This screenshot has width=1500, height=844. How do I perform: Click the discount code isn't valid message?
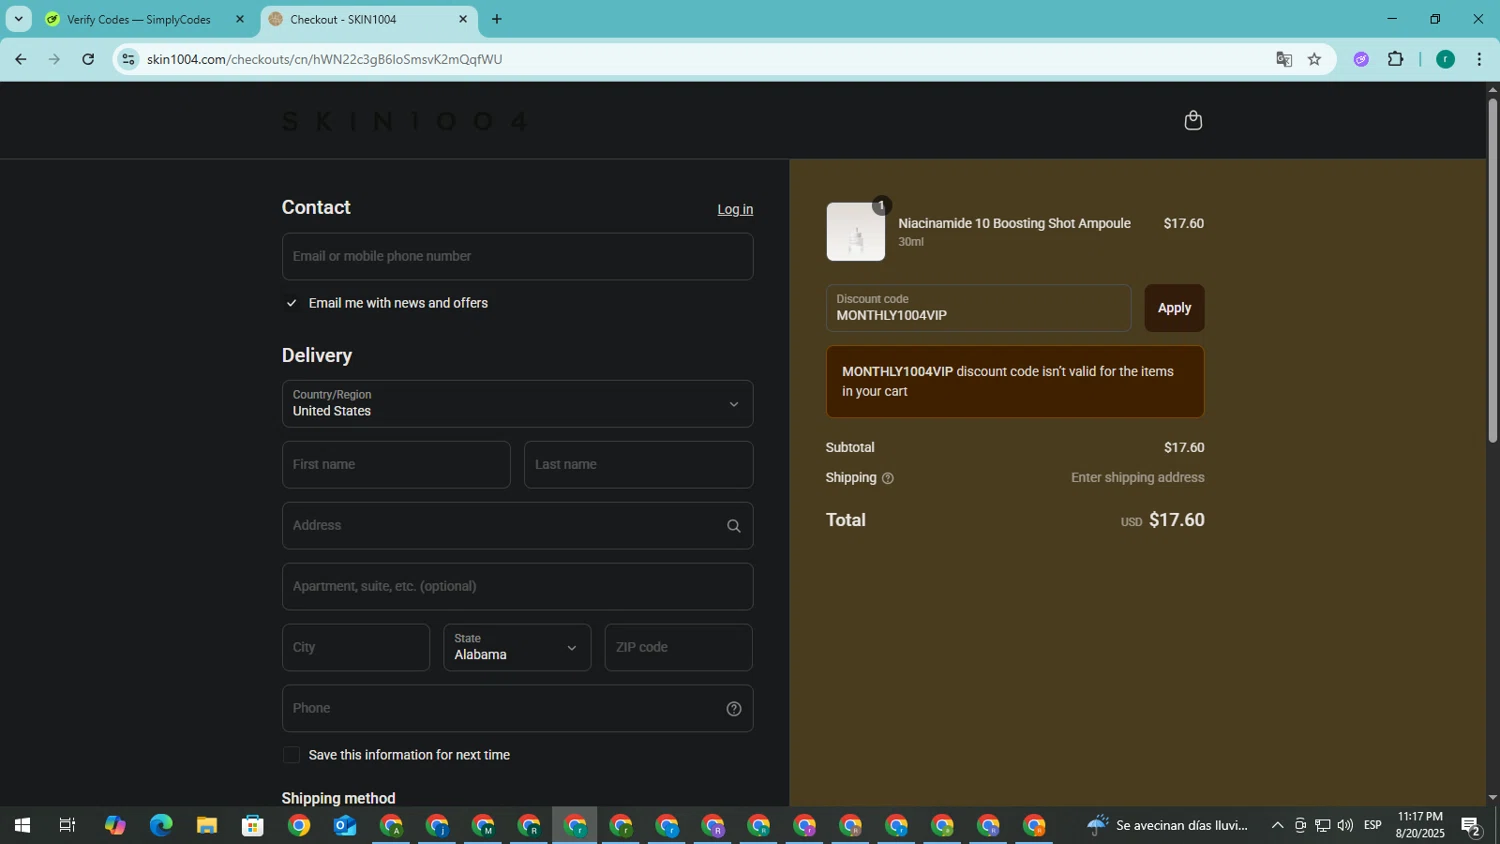1015,382
